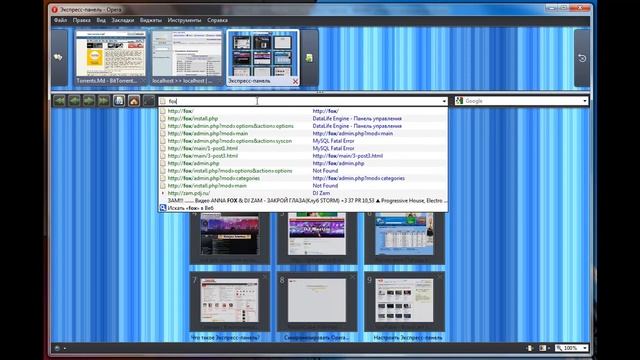The image size is (640, 360).
Task: Click the Настроить Экспресс-панель link
Action: (408, 338)
